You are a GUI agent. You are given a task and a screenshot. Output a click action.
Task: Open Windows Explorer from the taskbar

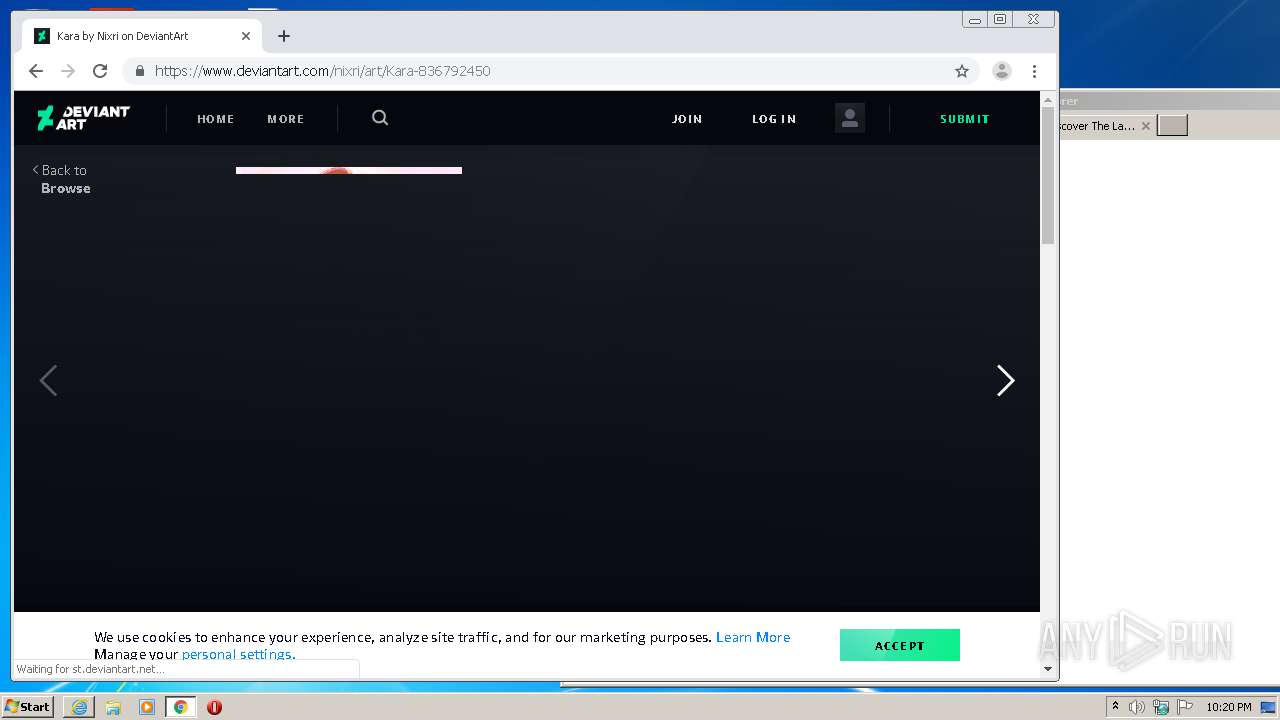[113, 707]
